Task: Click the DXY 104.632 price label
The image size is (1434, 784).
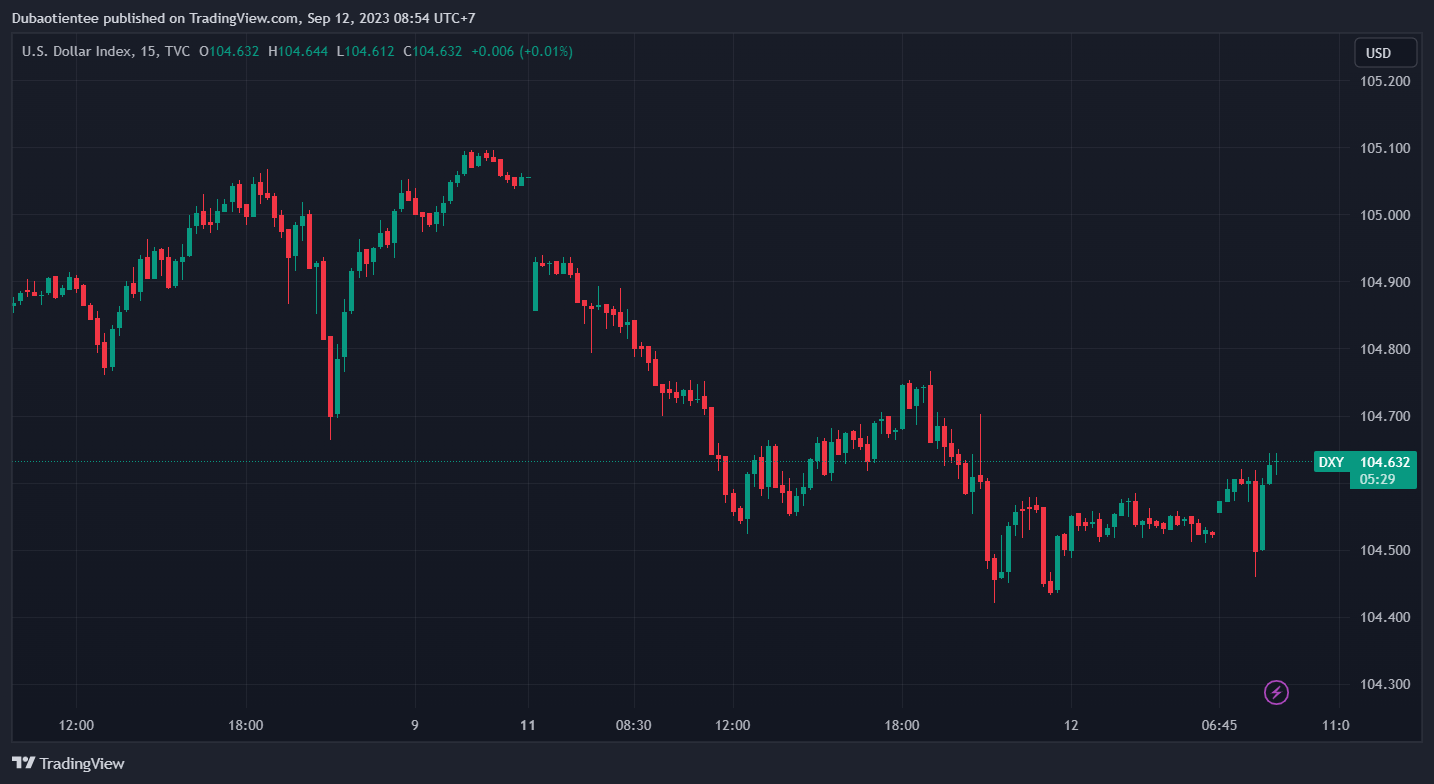Action: point(1365,462)
